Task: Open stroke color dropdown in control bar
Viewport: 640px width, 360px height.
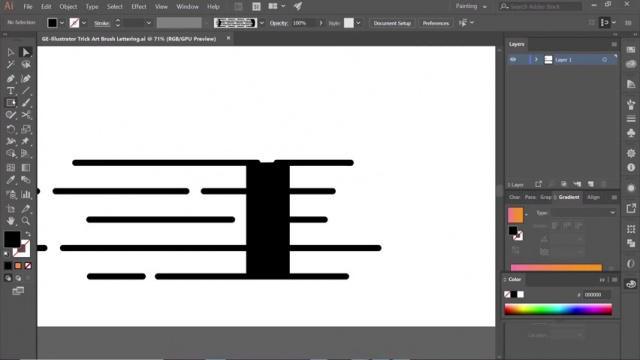Action: point(84,23)
